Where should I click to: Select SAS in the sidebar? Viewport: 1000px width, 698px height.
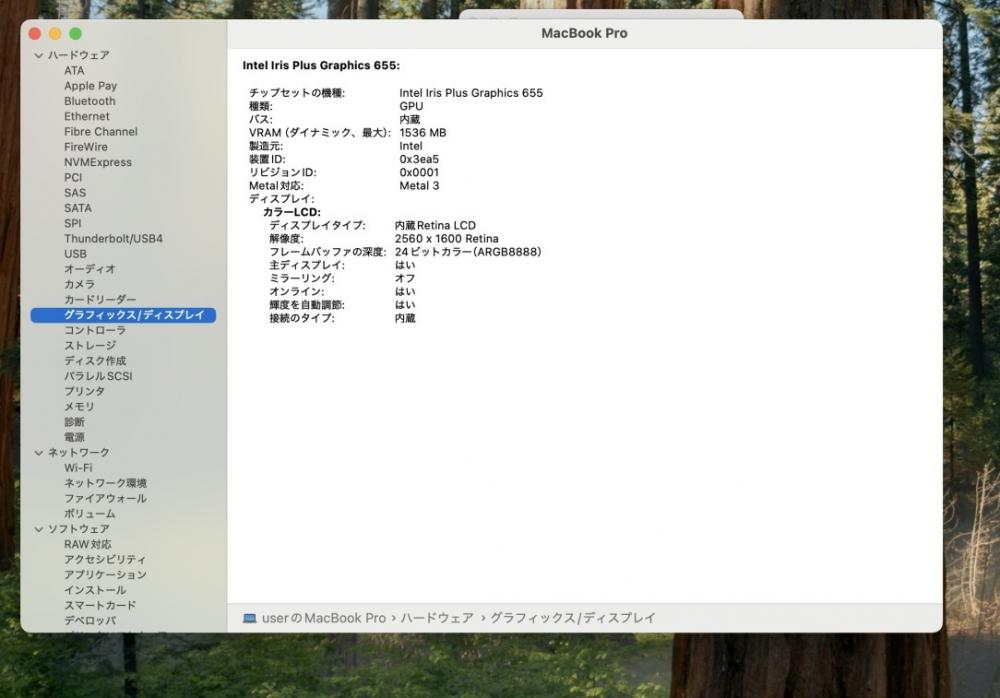75,193
